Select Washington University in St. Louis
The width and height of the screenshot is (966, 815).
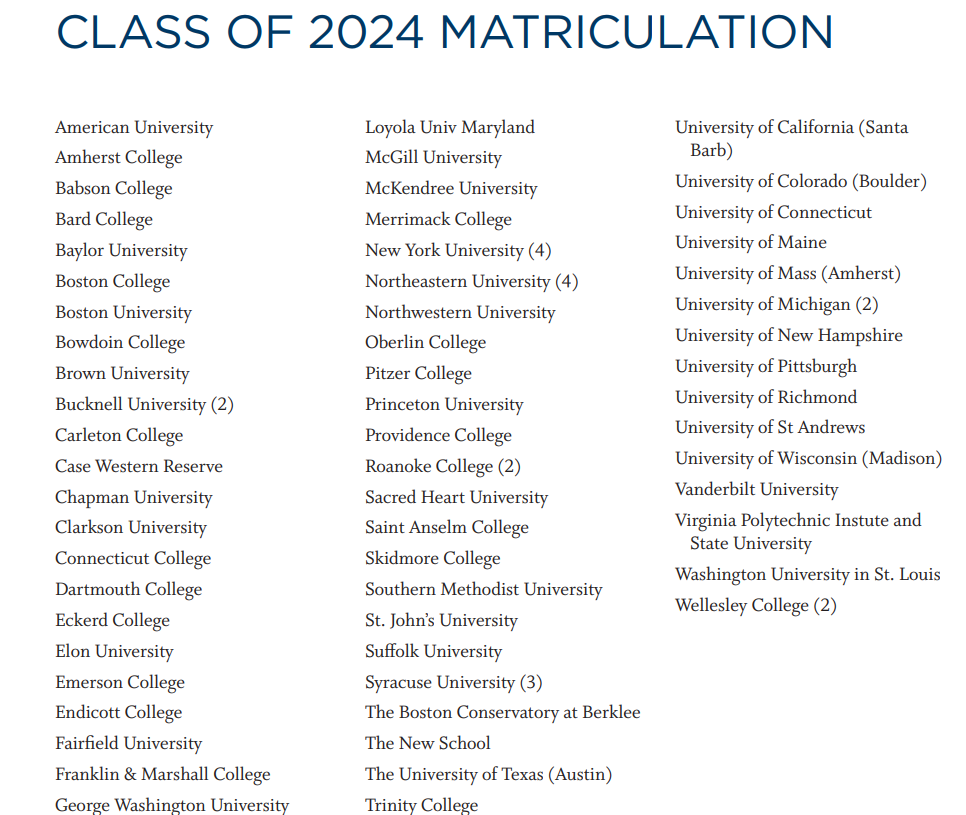[x=808, y=575]
